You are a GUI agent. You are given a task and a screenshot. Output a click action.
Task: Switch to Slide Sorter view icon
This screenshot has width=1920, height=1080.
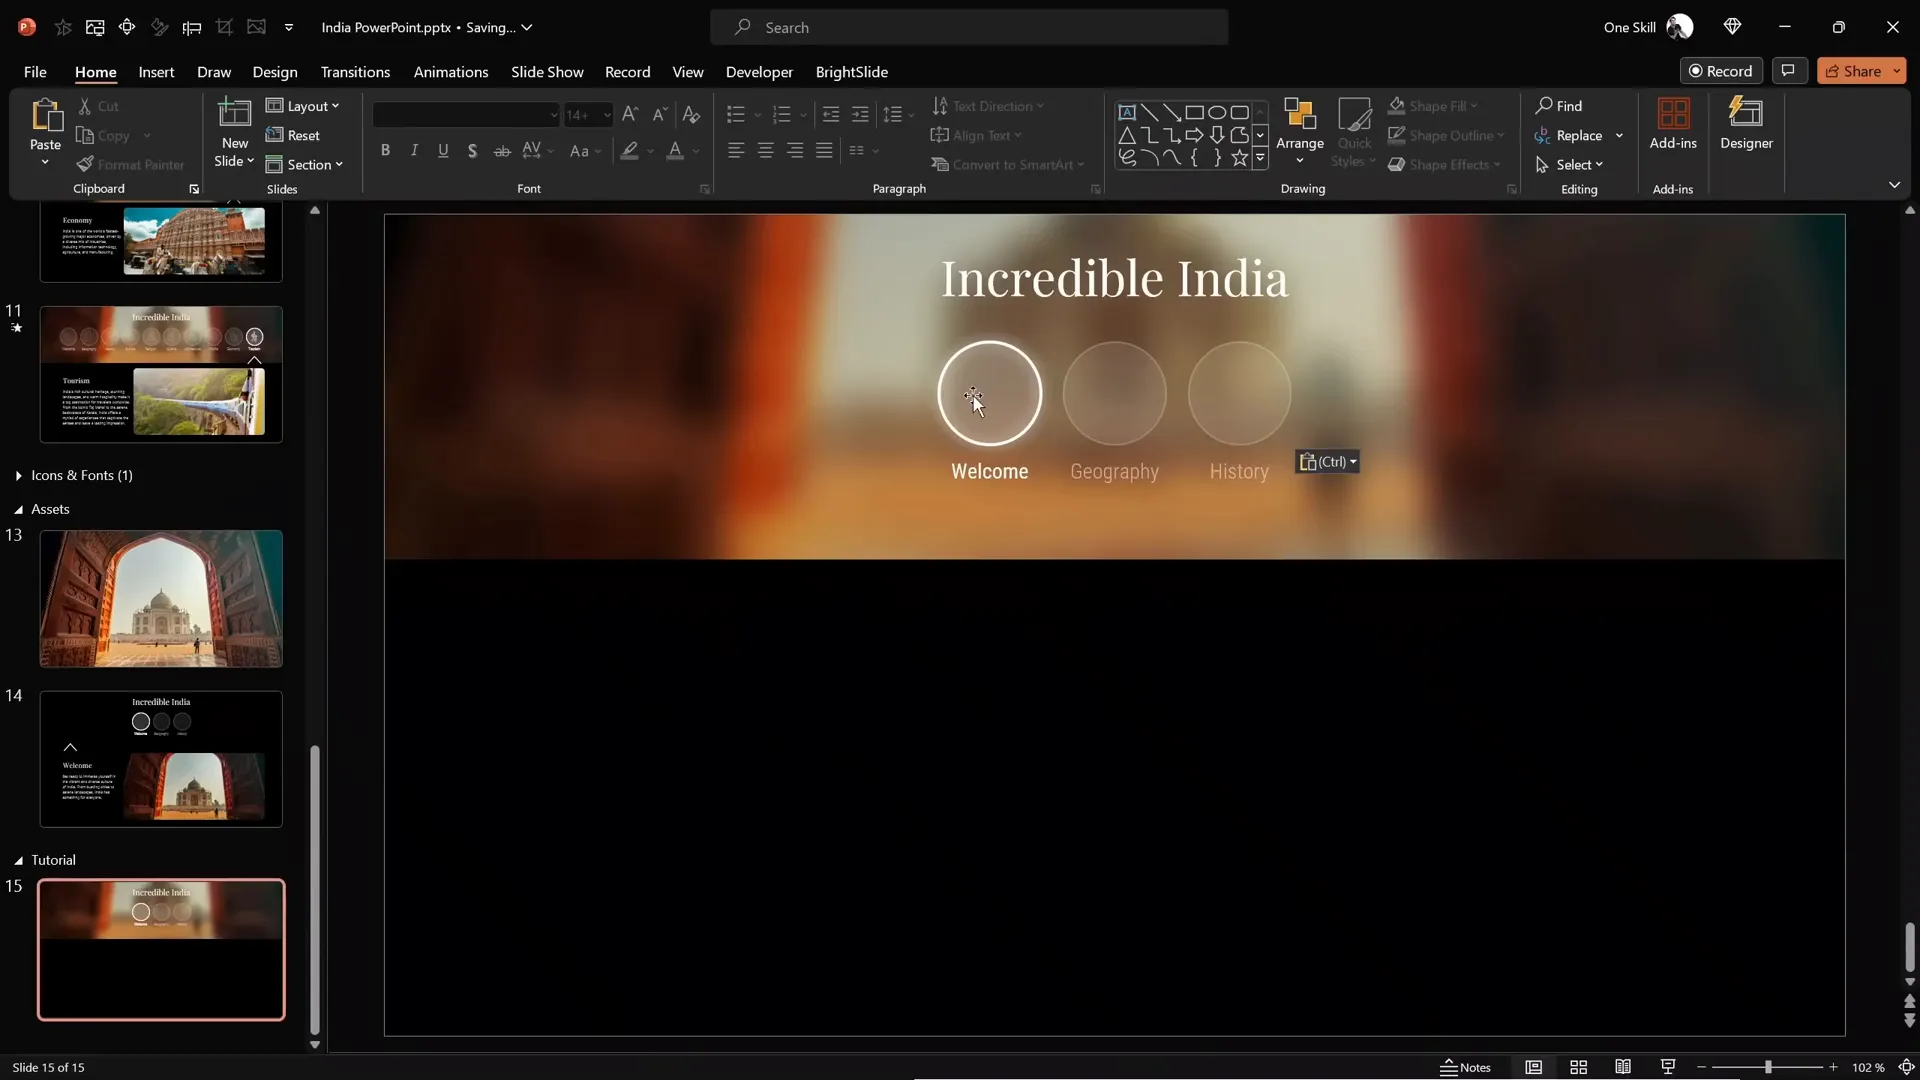pos(1579,1067)
